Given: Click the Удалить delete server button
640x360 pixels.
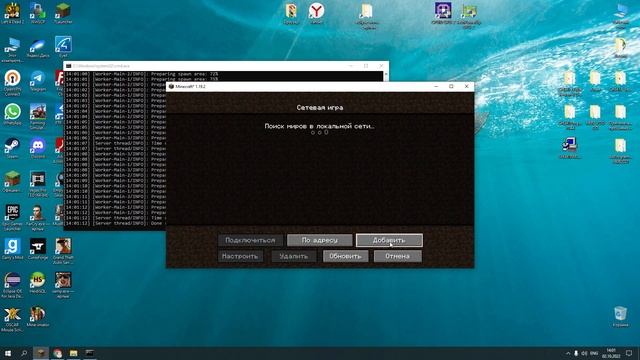Looking at the screenshot, I should pyautogui.click(x=293, y=256).
